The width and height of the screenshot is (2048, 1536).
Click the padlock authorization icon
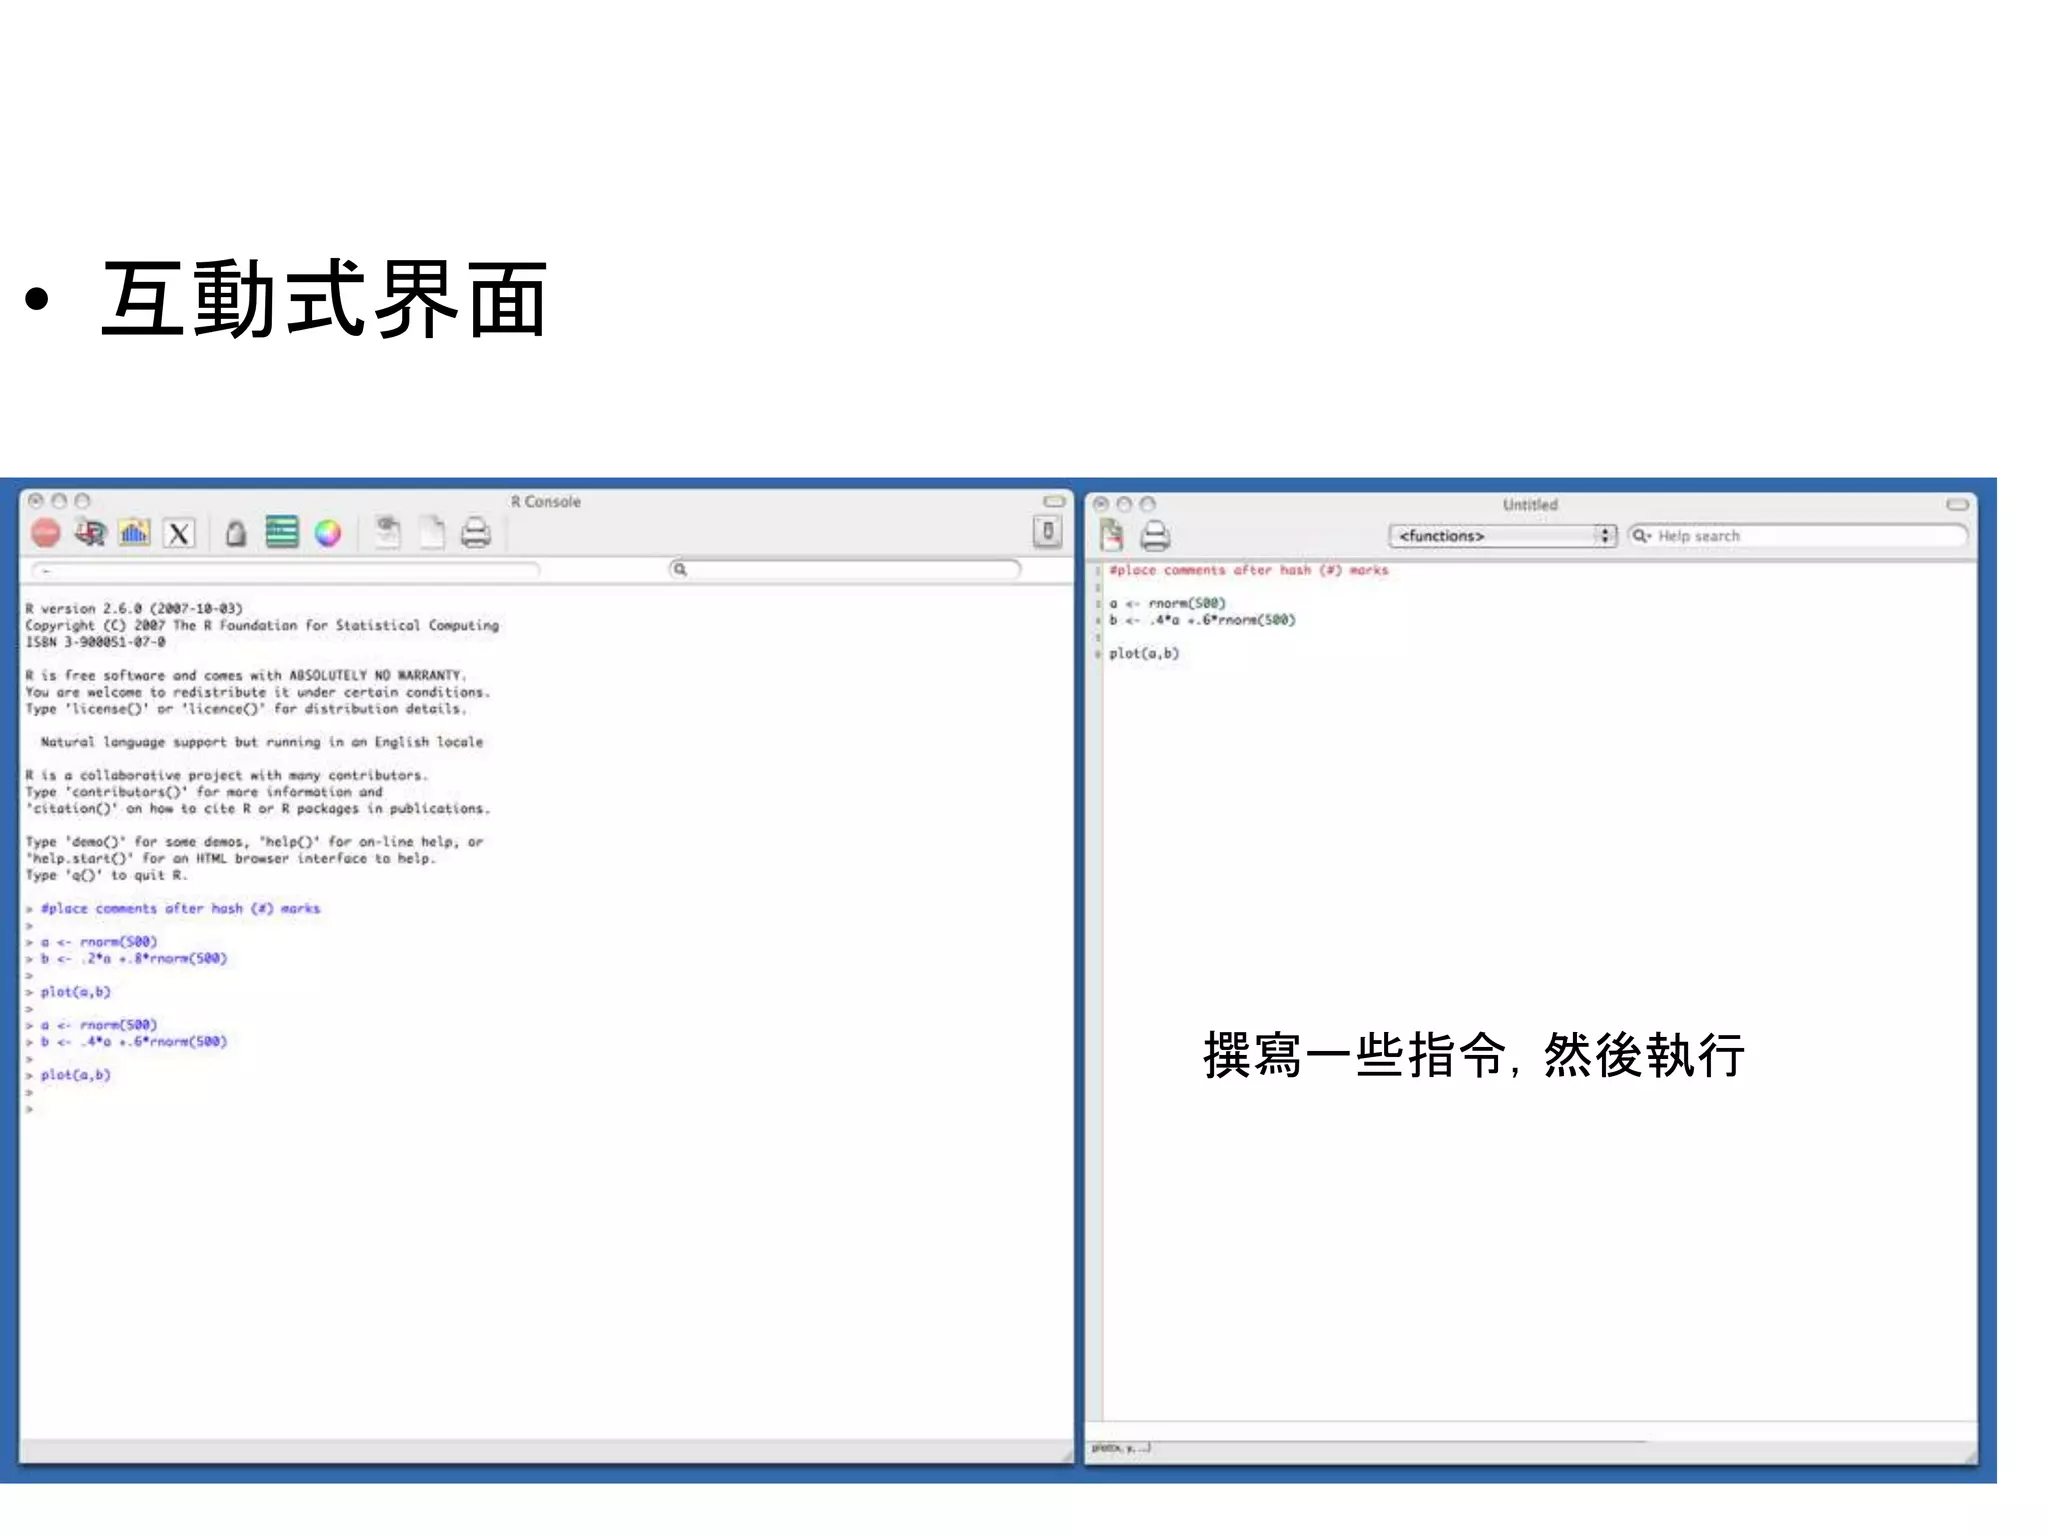click(x=236, y=533)
